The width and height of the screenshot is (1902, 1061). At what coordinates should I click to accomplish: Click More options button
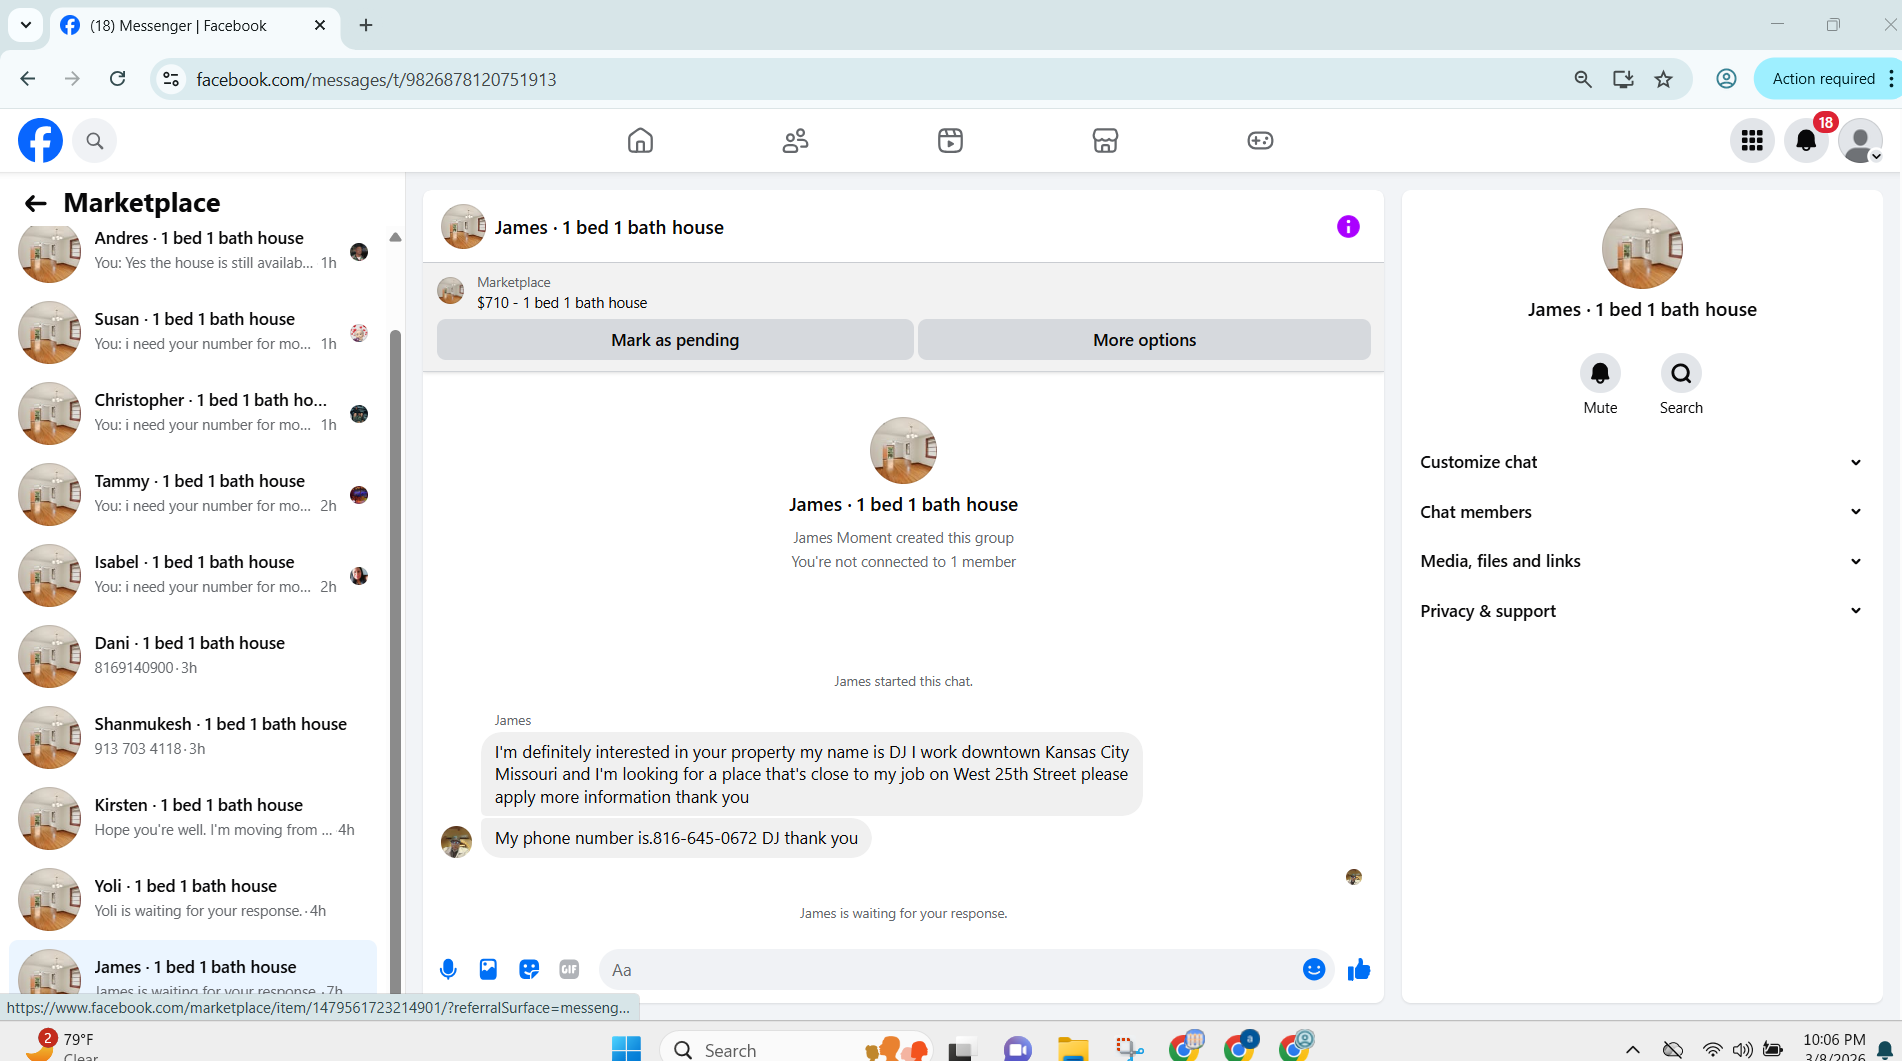1144,340
